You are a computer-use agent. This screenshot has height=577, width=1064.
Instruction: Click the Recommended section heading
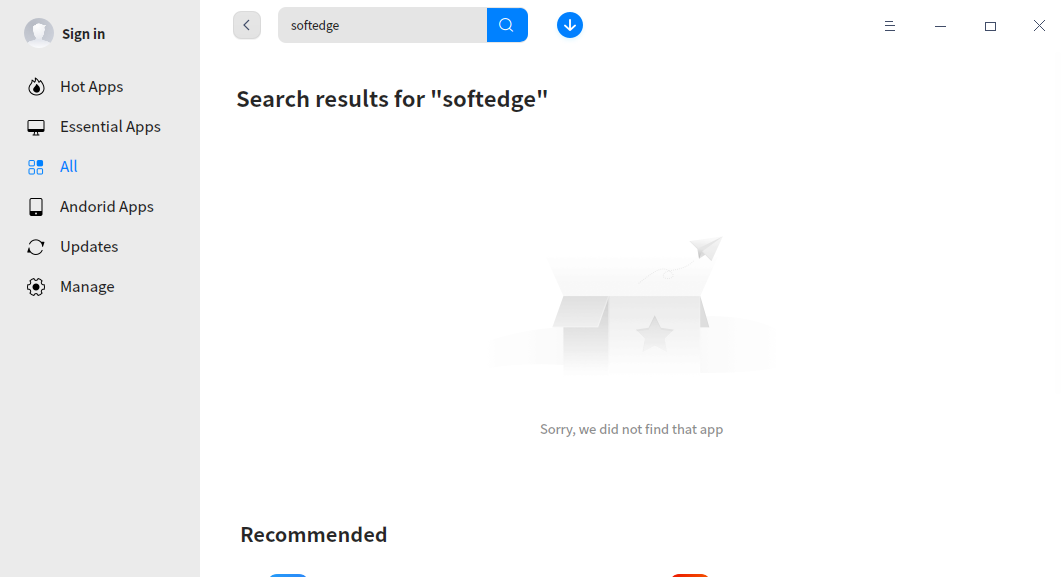click(313, 534)
